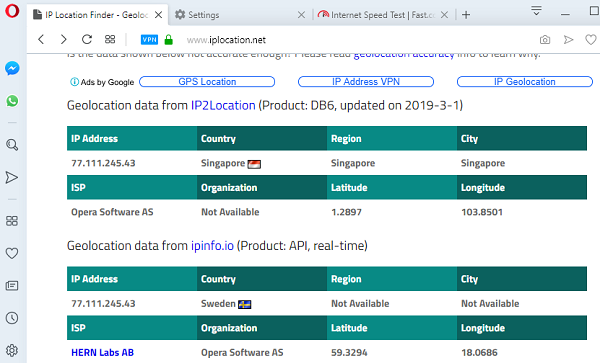The width and height of the screenshot is (600, 363).
Task: Go forward to the next page
Action: point(64,39)
